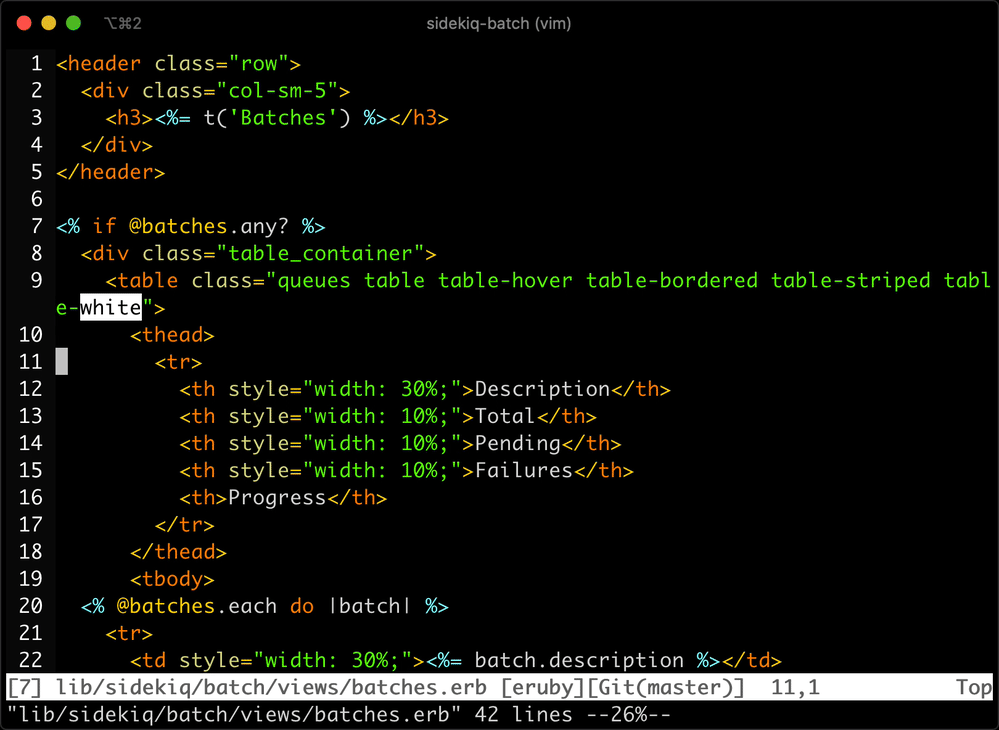Click the word 'header' on line 1
The width and height of the screenshot is (999, 730).
pos(104,64)
